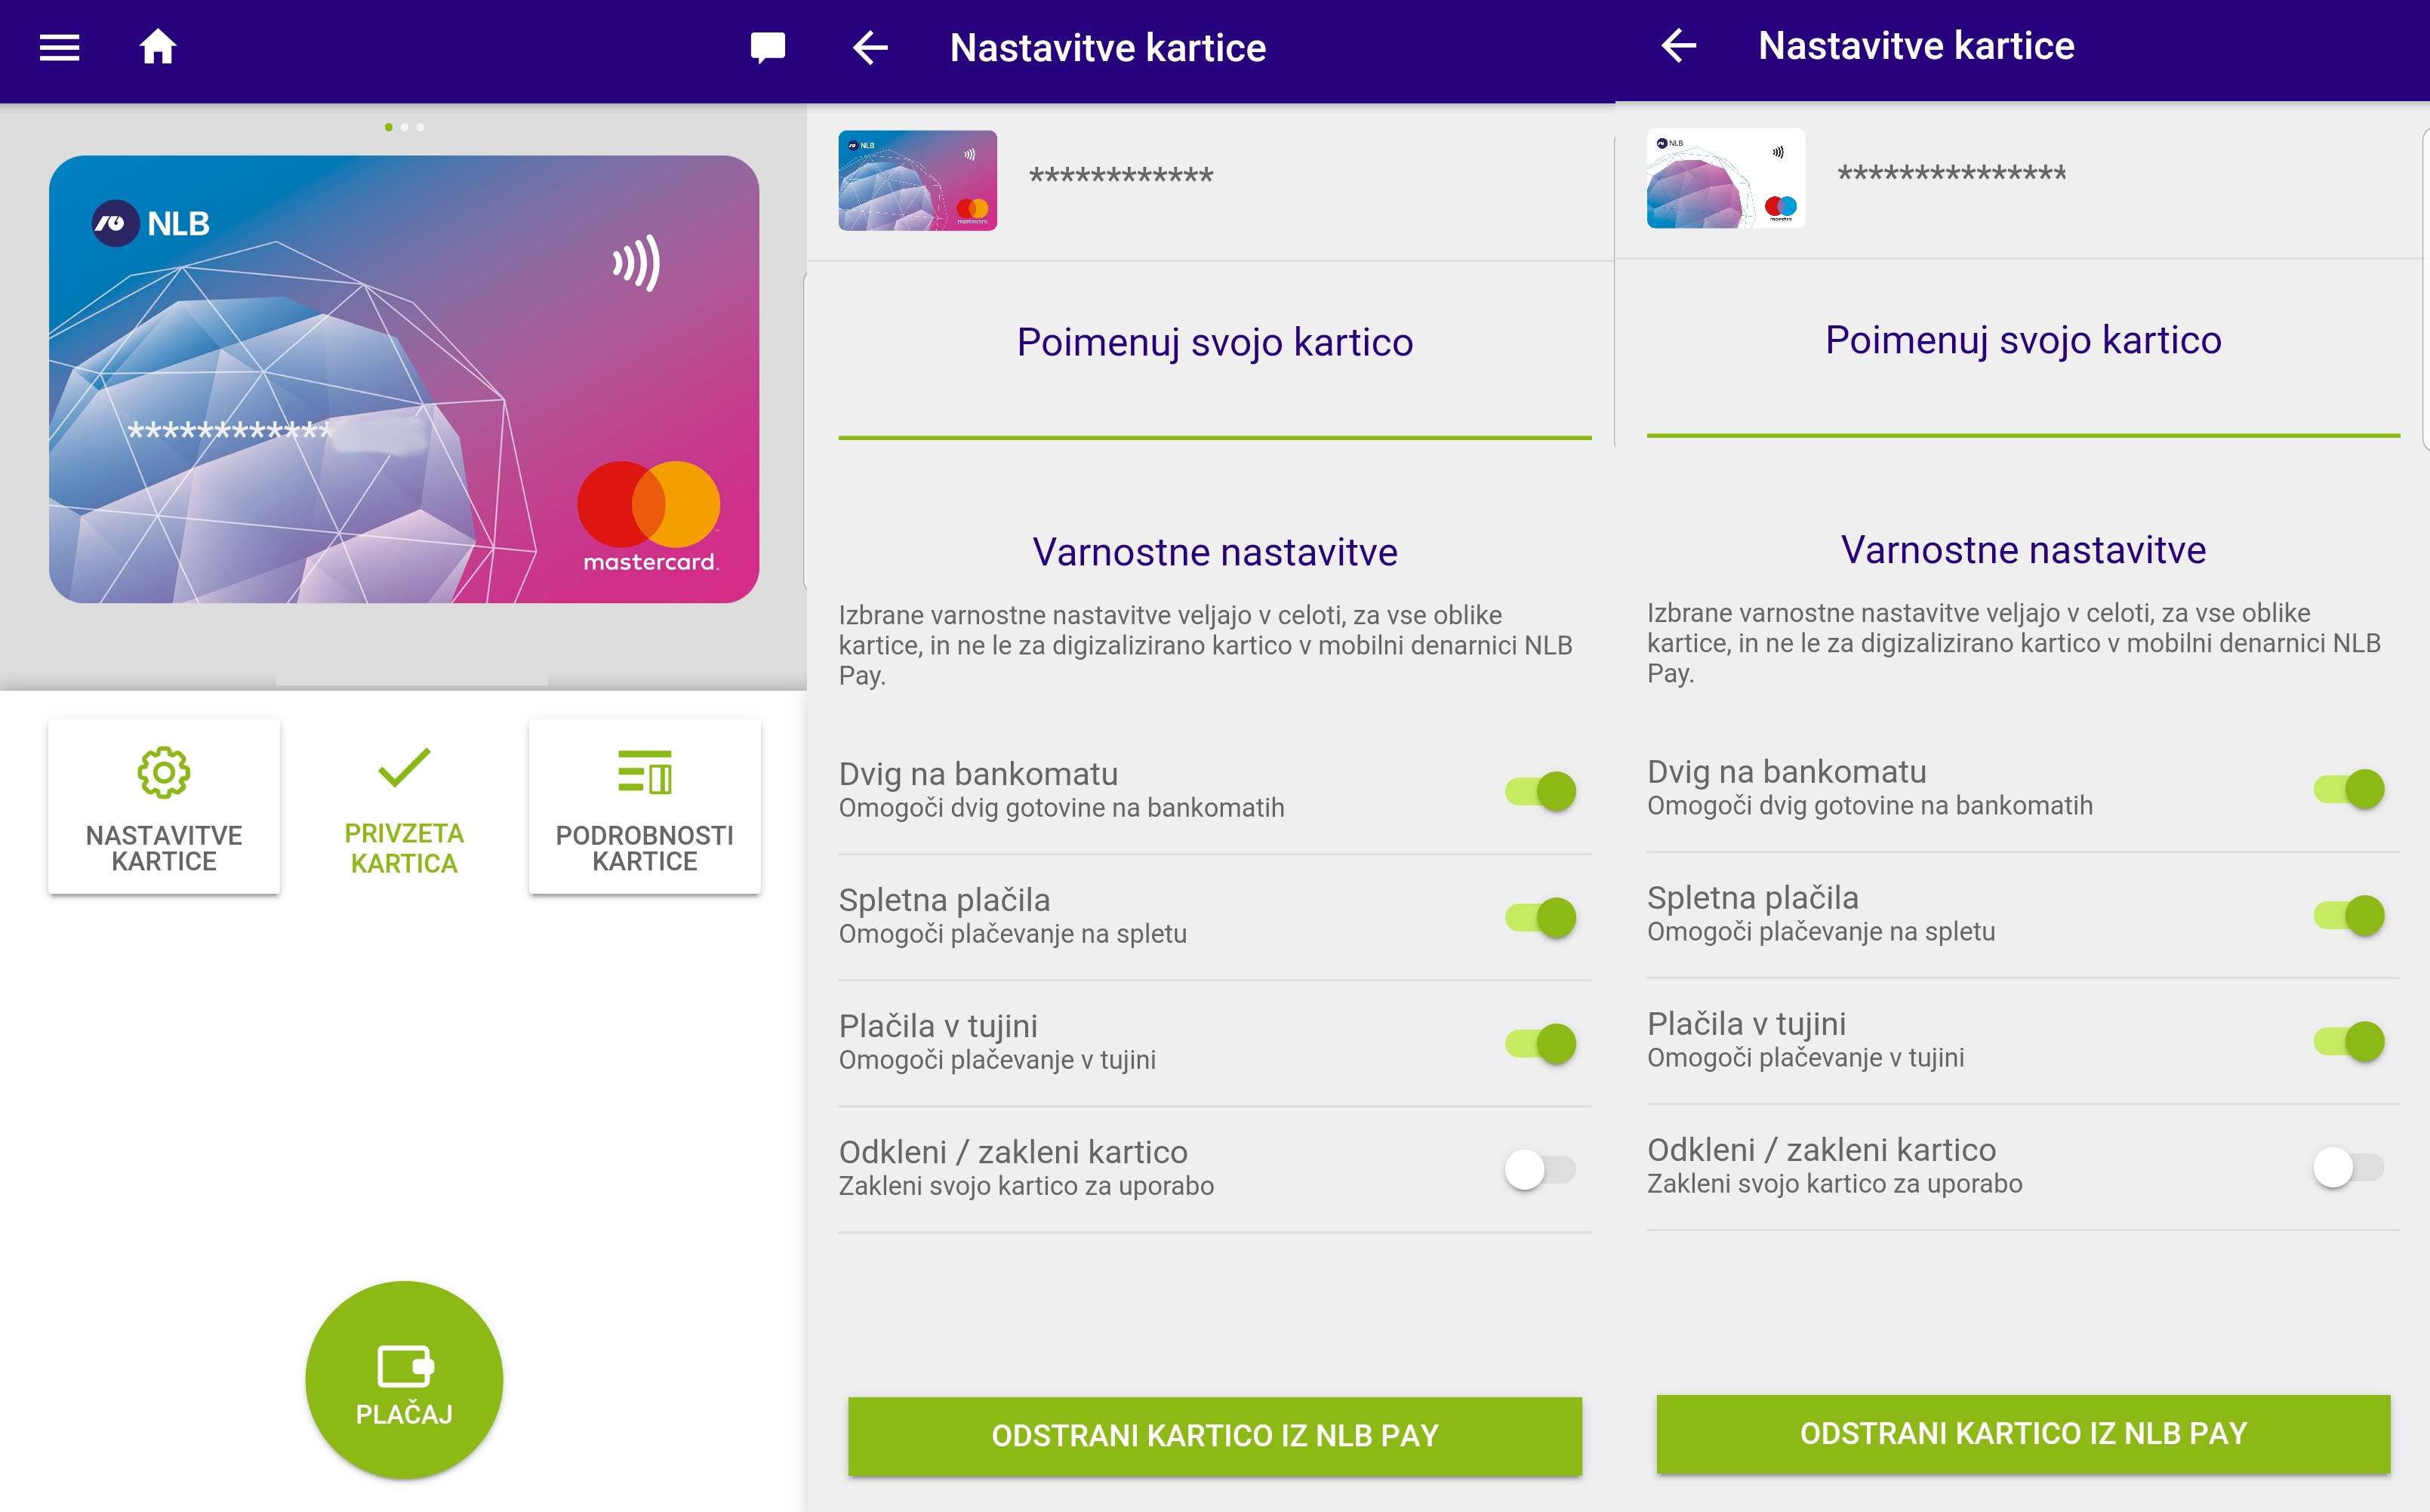The width and height of the screenshot is (2430, 1512).
Task: Click Odstrani kartico iz NLB Pay in right panel
Action: [2023, 1433]
